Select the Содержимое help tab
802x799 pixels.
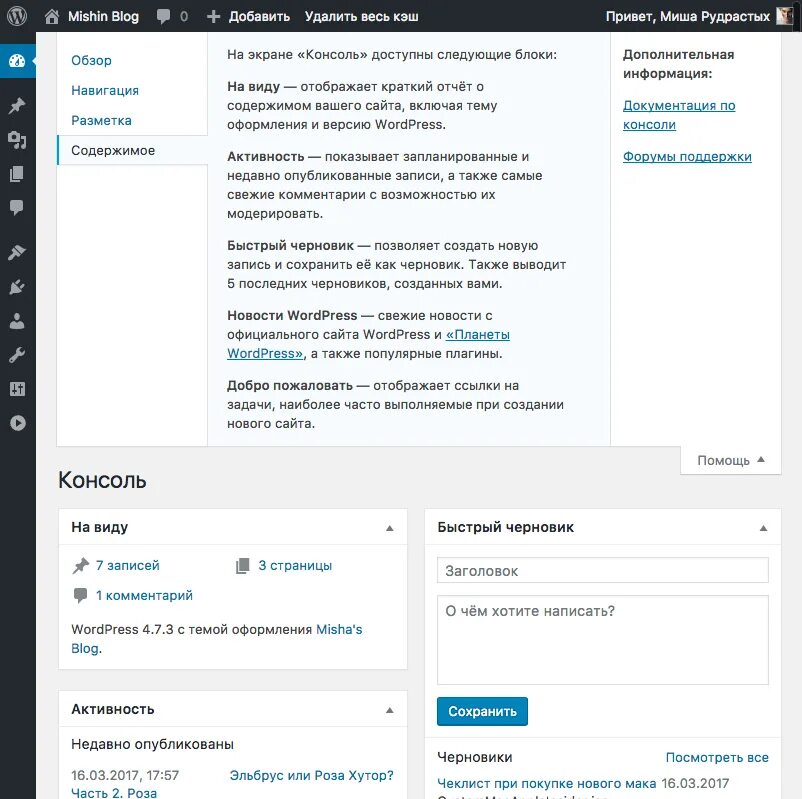click(x=132, y=150)
